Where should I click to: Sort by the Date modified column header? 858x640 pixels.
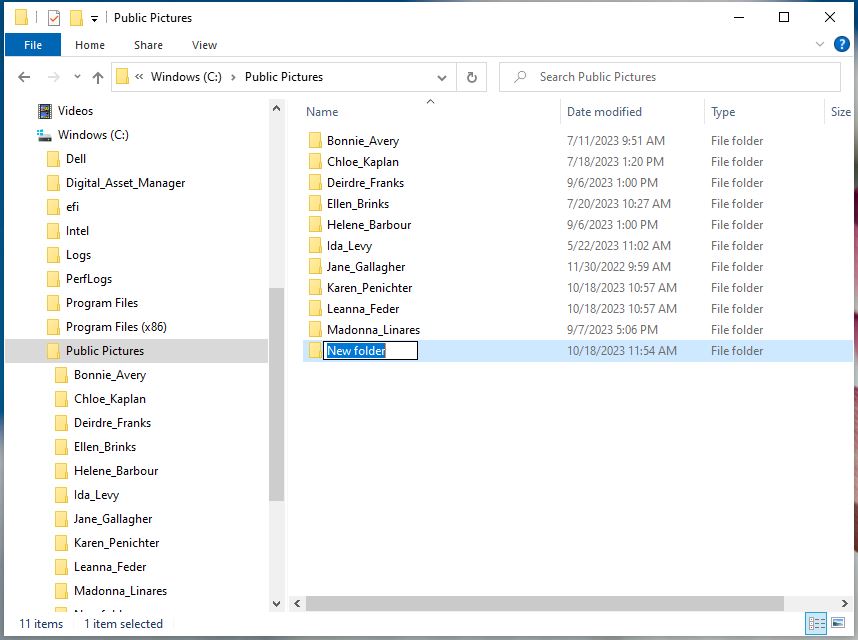[x=604, y=112]
